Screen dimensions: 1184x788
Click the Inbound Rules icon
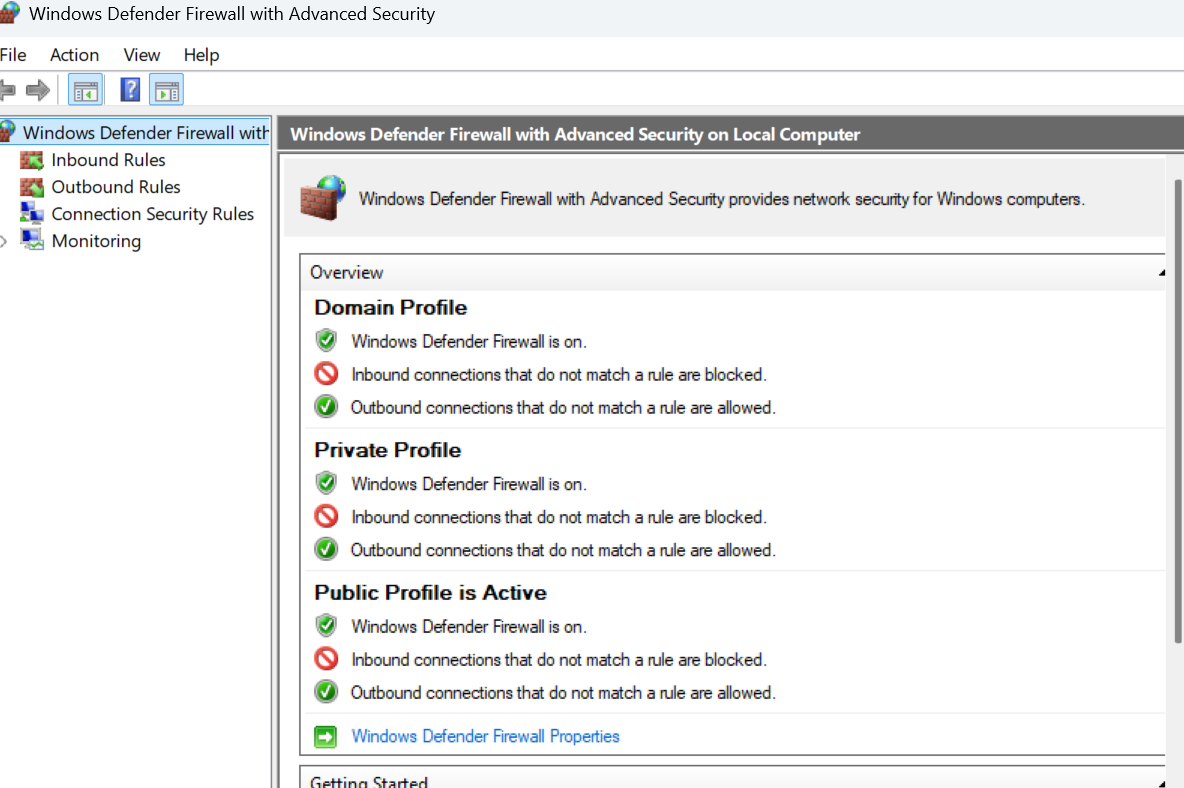click(x=32, y=160)
